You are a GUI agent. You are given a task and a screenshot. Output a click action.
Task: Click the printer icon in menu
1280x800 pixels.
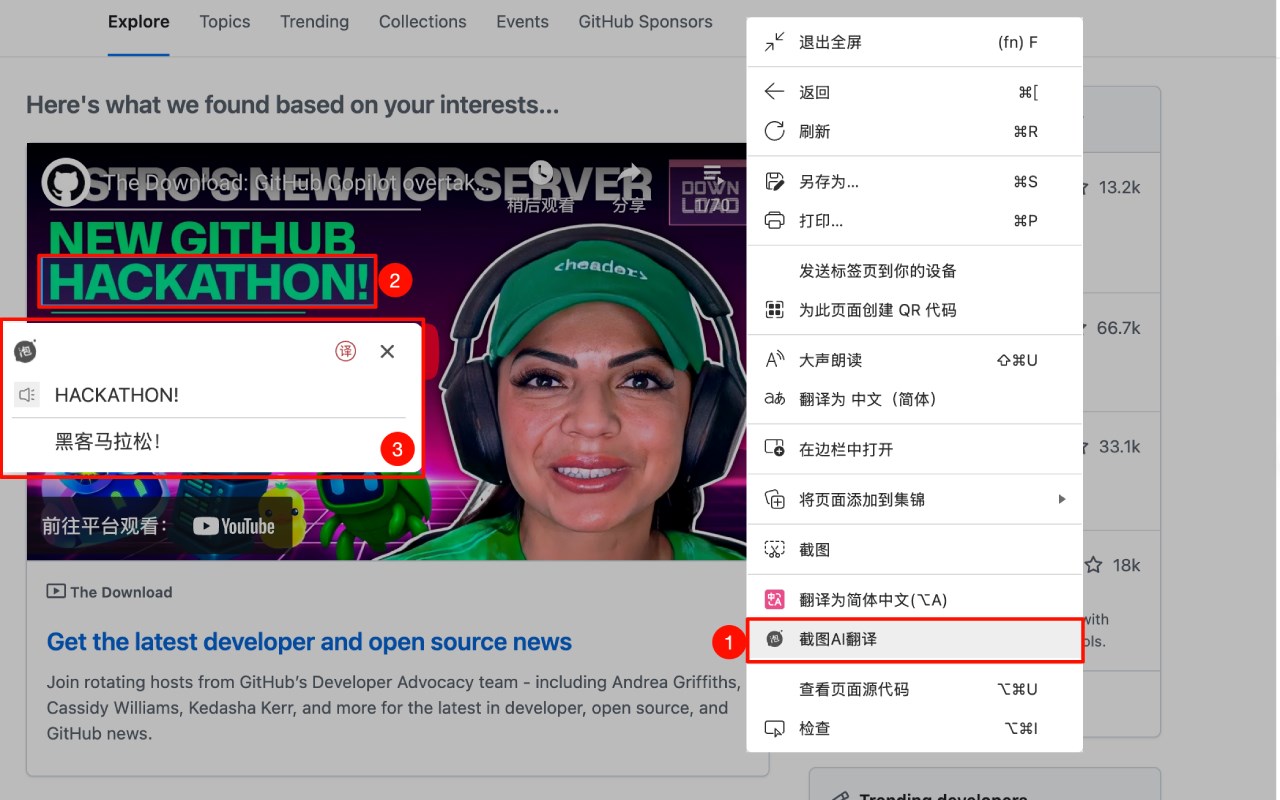774,220
